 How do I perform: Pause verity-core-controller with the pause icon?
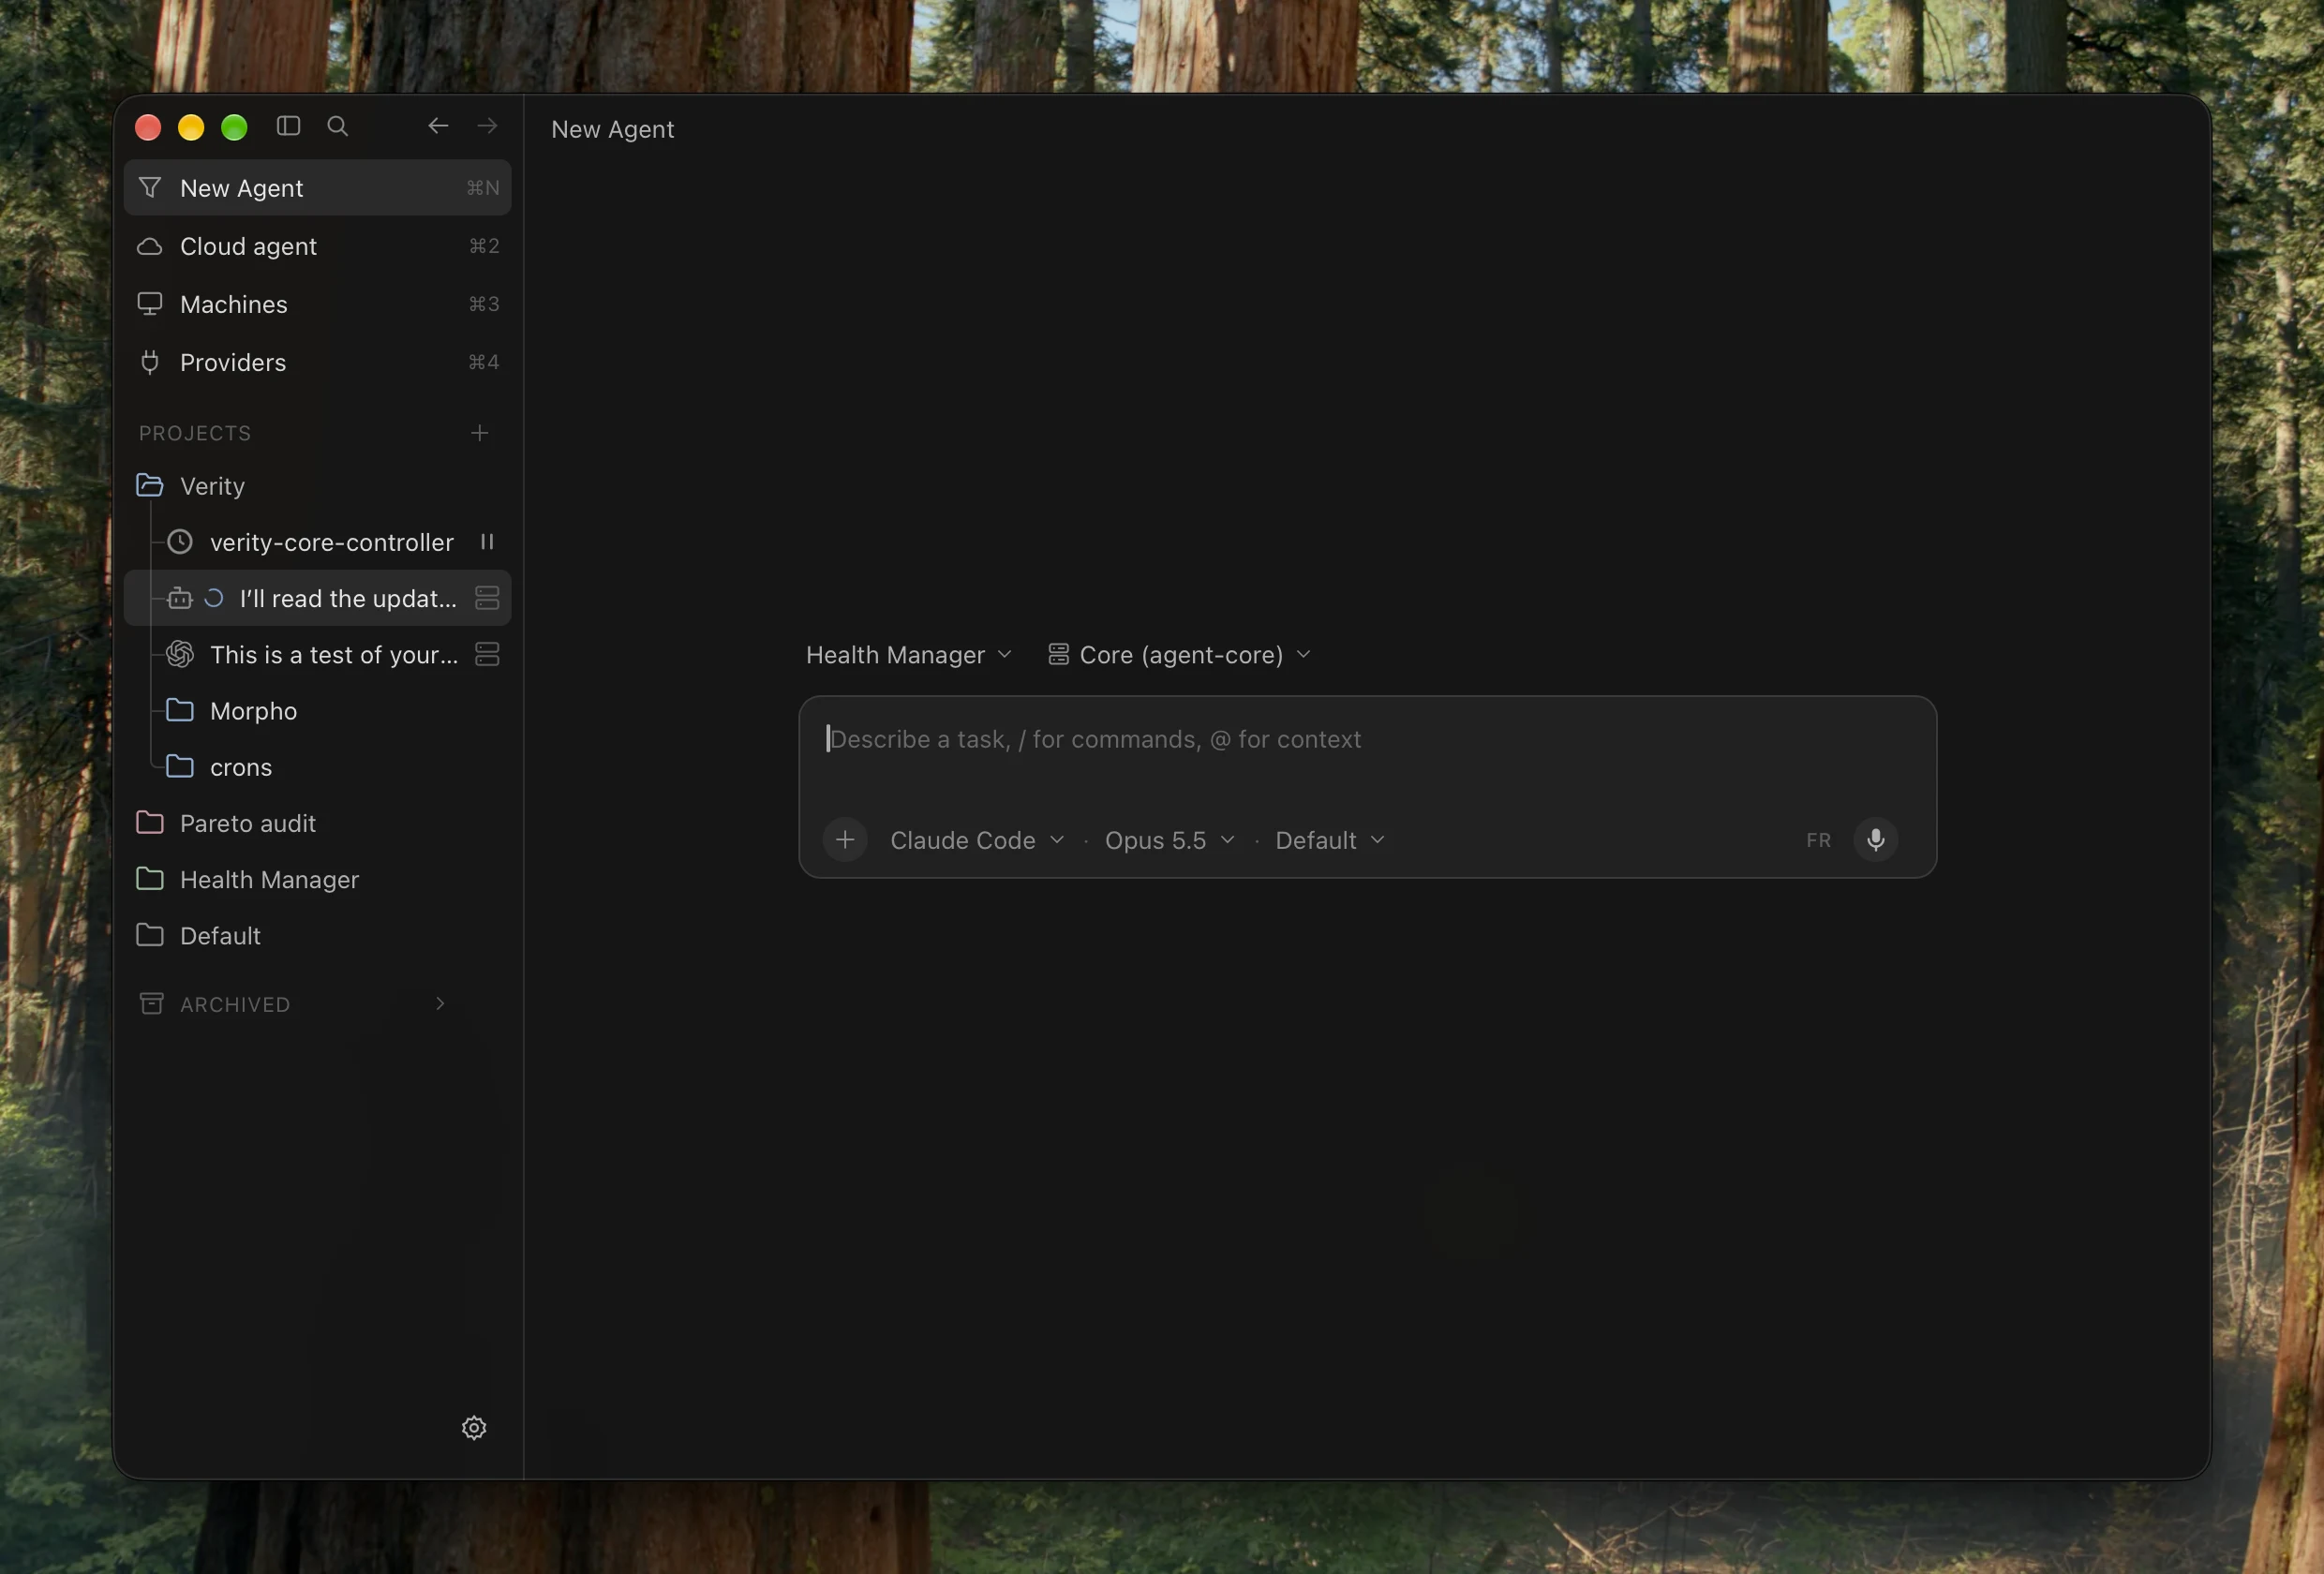click(x=487, y=542)
